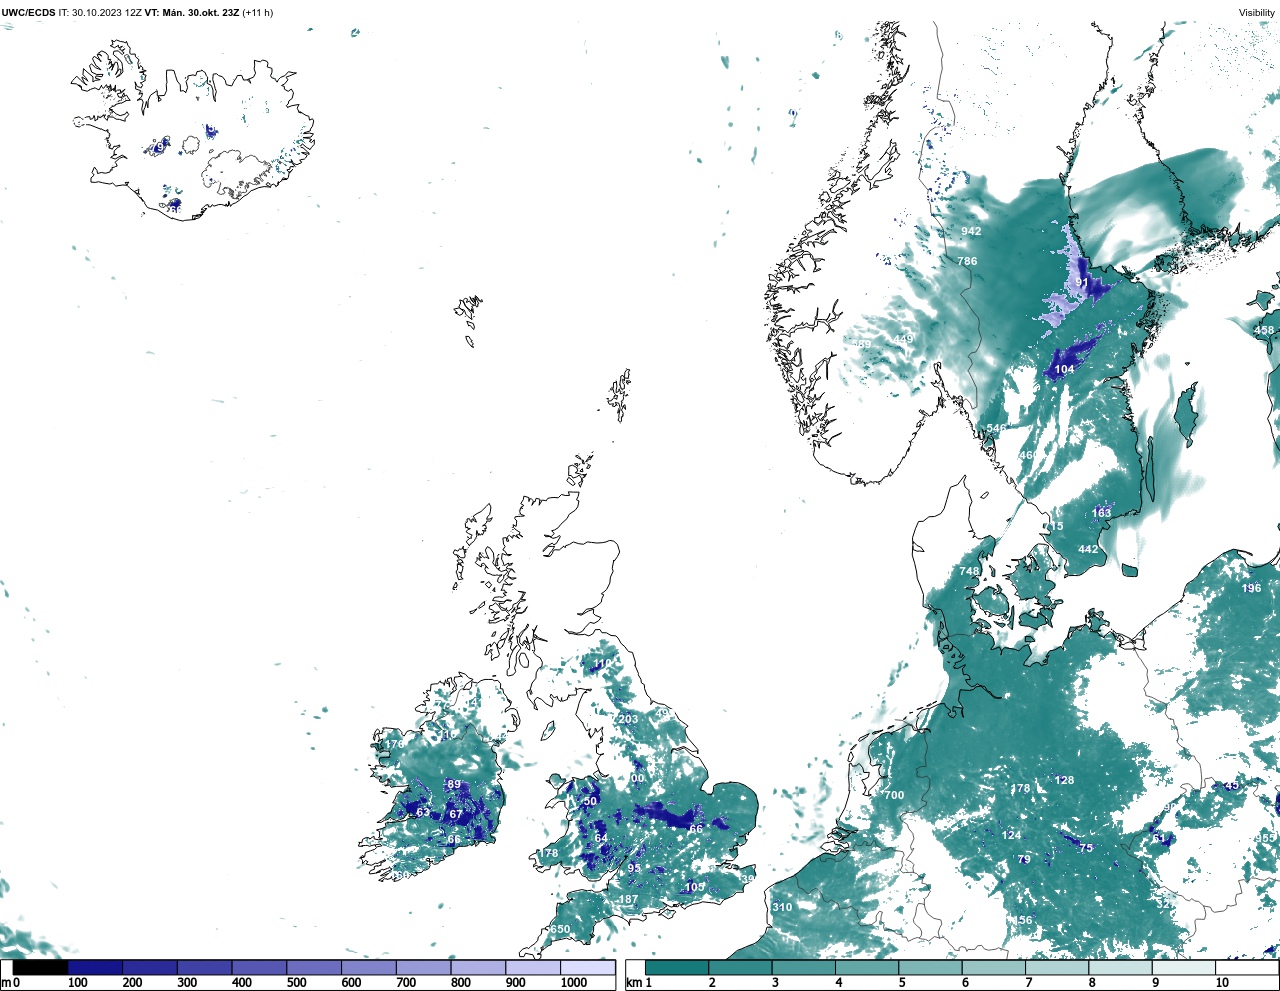This screenshot has height=991, width=1280.
Task: Click the 'km' unit label in the legend
Action: click(634, 983)
